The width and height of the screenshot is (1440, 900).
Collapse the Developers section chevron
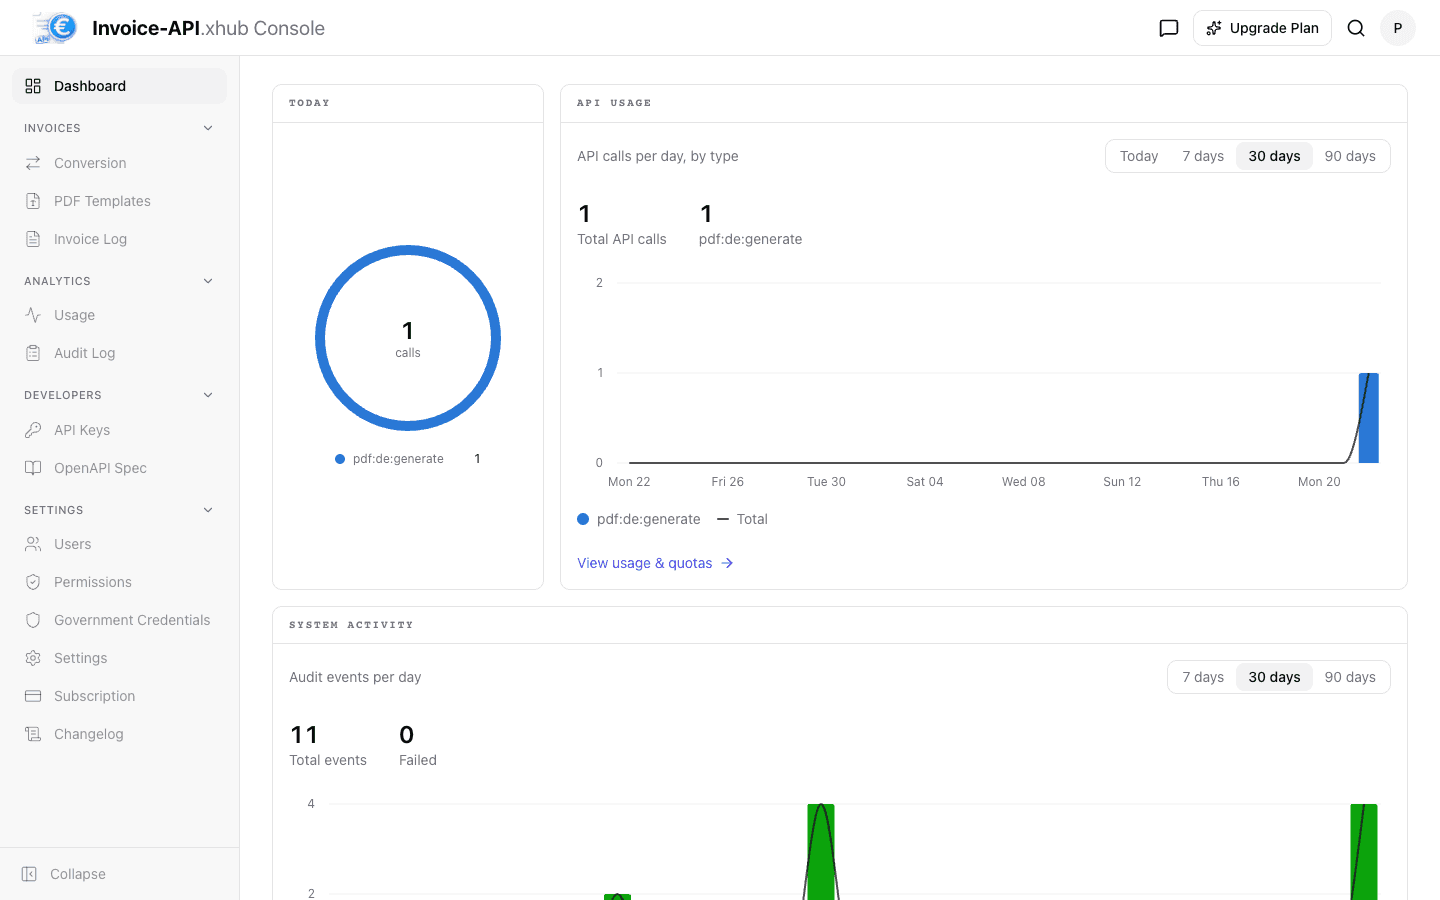pos(208,395)
